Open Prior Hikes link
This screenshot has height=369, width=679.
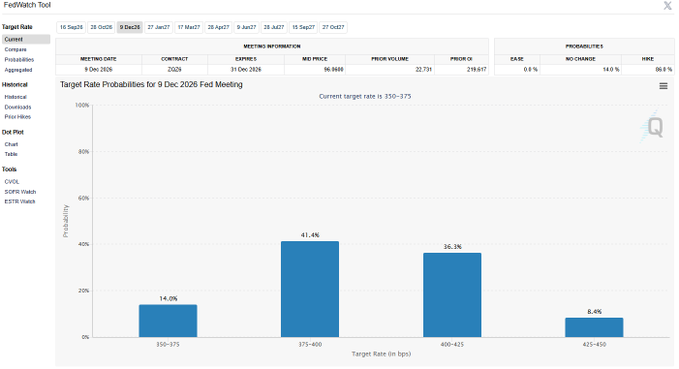(x=18, y=117)
